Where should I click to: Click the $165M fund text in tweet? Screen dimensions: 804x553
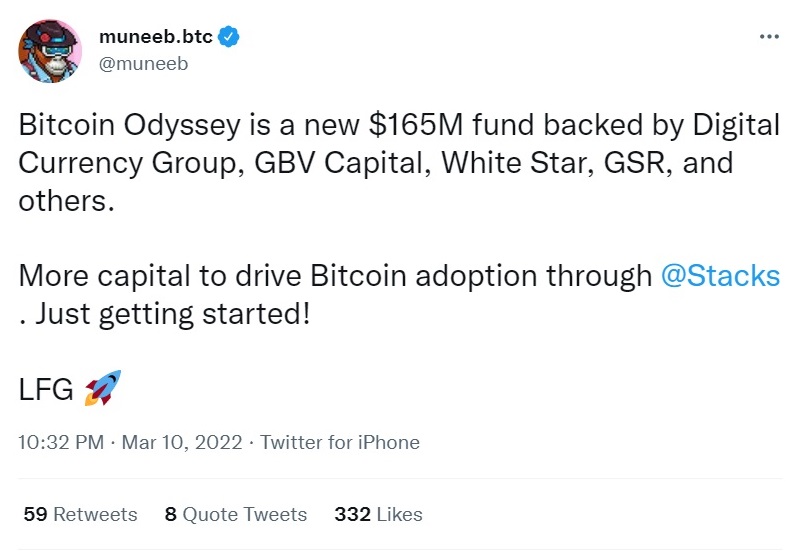(451, 125)
